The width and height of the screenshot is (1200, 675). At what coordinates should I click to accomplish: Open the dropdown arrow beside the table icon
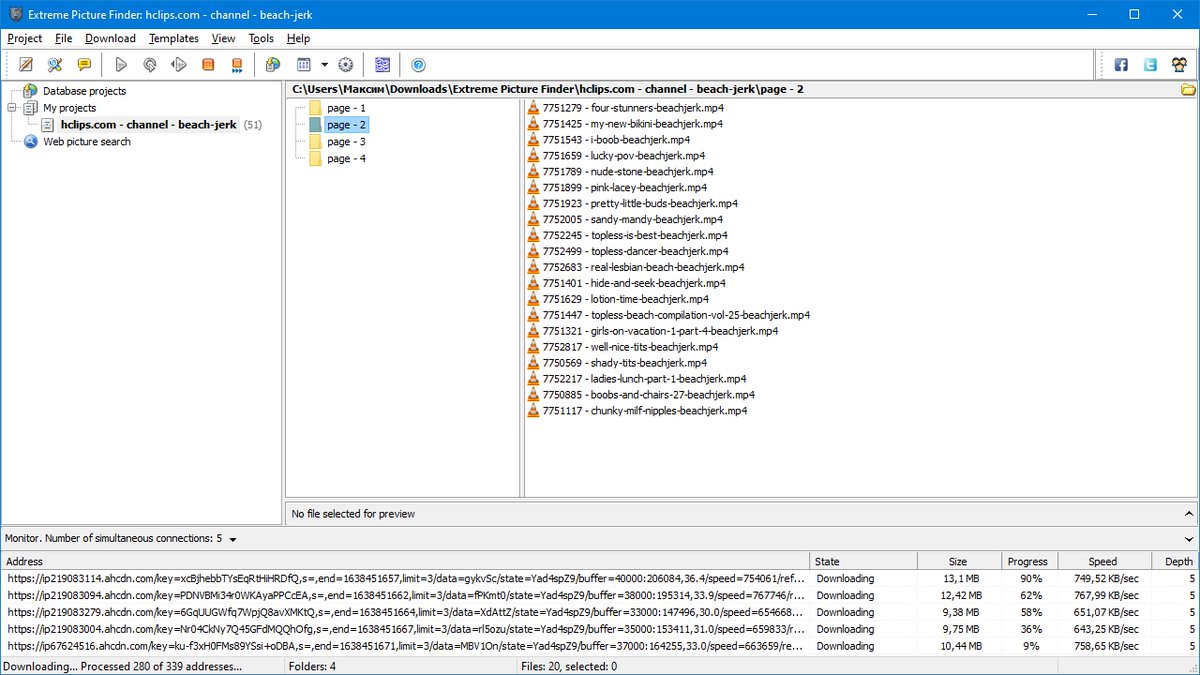(x=324, y=65)
